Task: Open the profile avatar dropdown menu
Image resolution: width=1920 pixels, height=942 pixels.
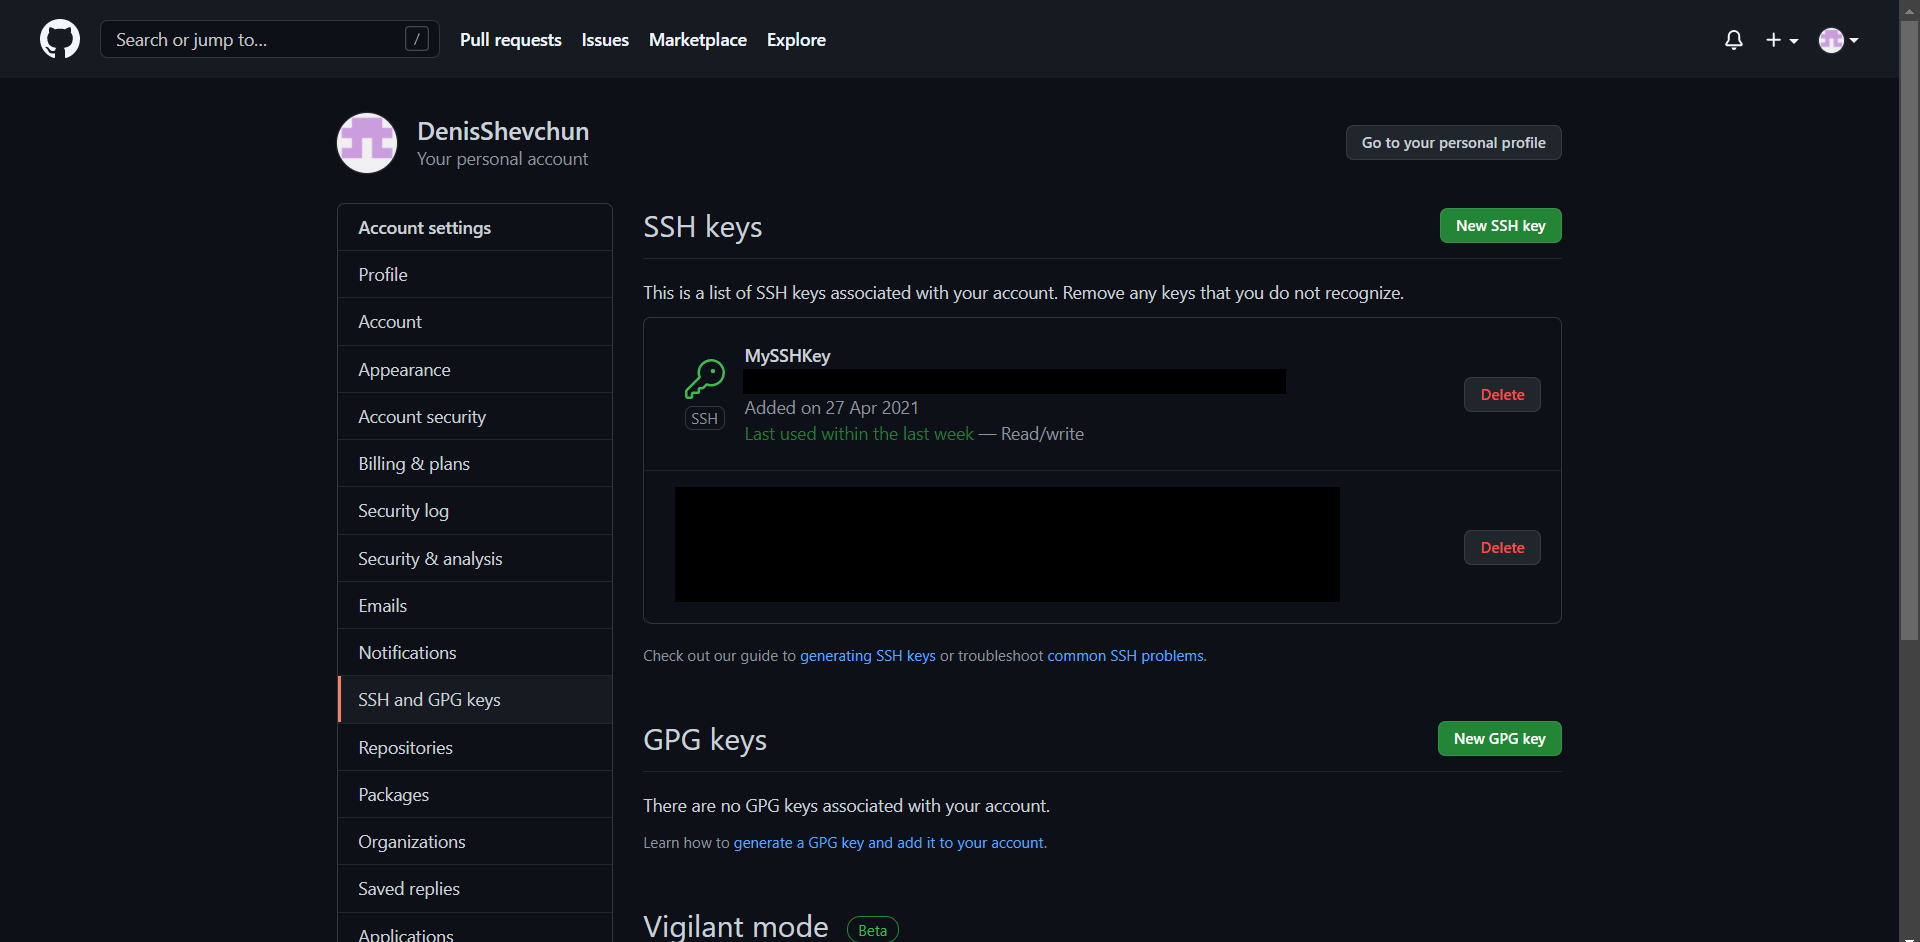Action: (x=1838, y=40)
